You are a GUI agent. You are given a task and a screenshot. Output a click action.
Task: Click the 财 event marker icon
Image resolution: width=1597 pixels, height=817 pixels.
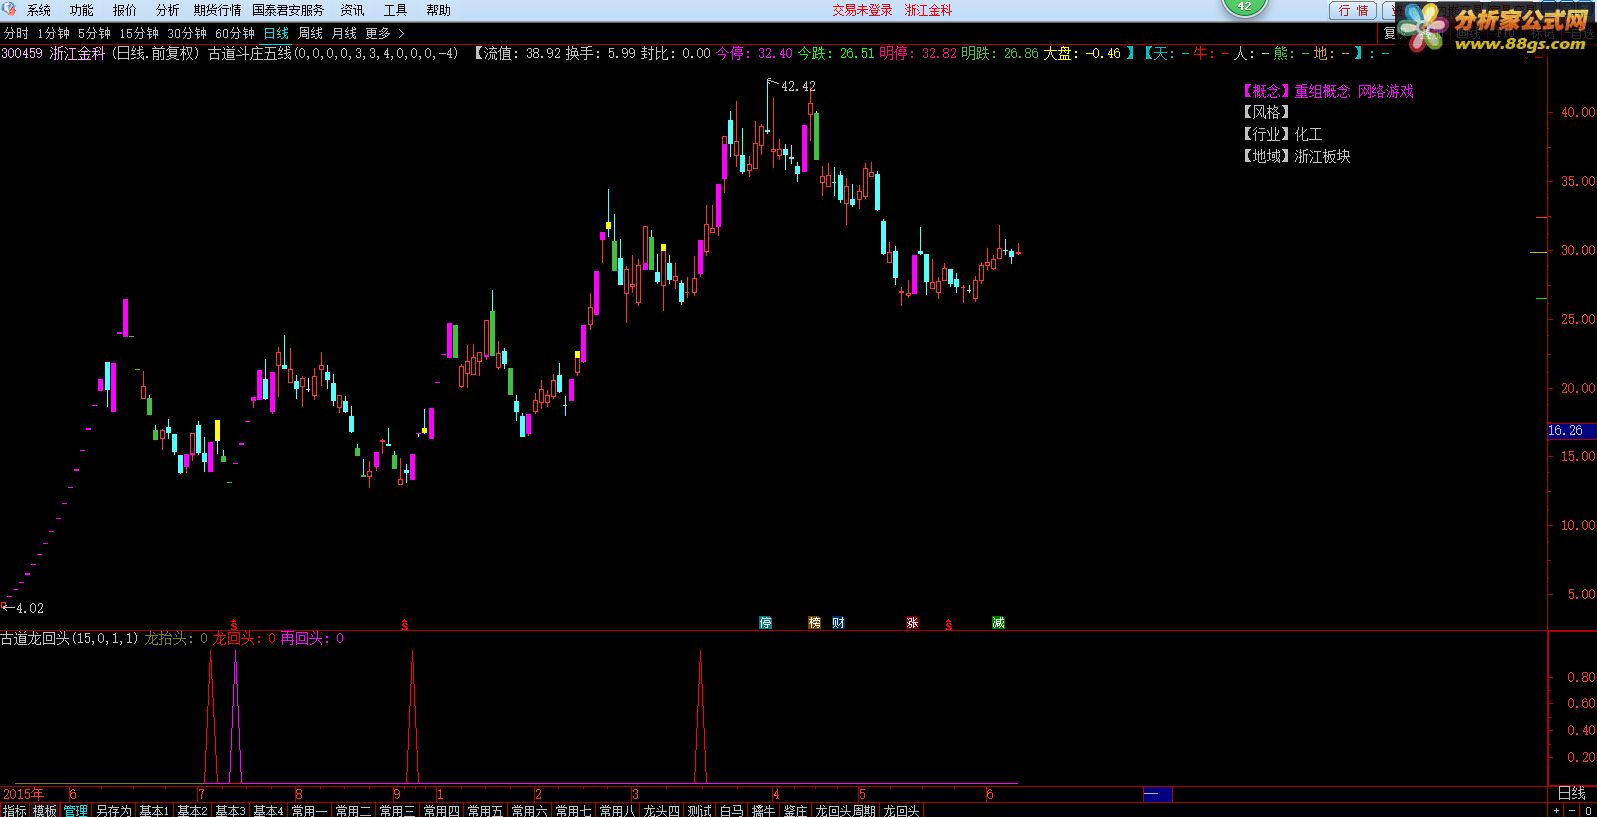838,622
